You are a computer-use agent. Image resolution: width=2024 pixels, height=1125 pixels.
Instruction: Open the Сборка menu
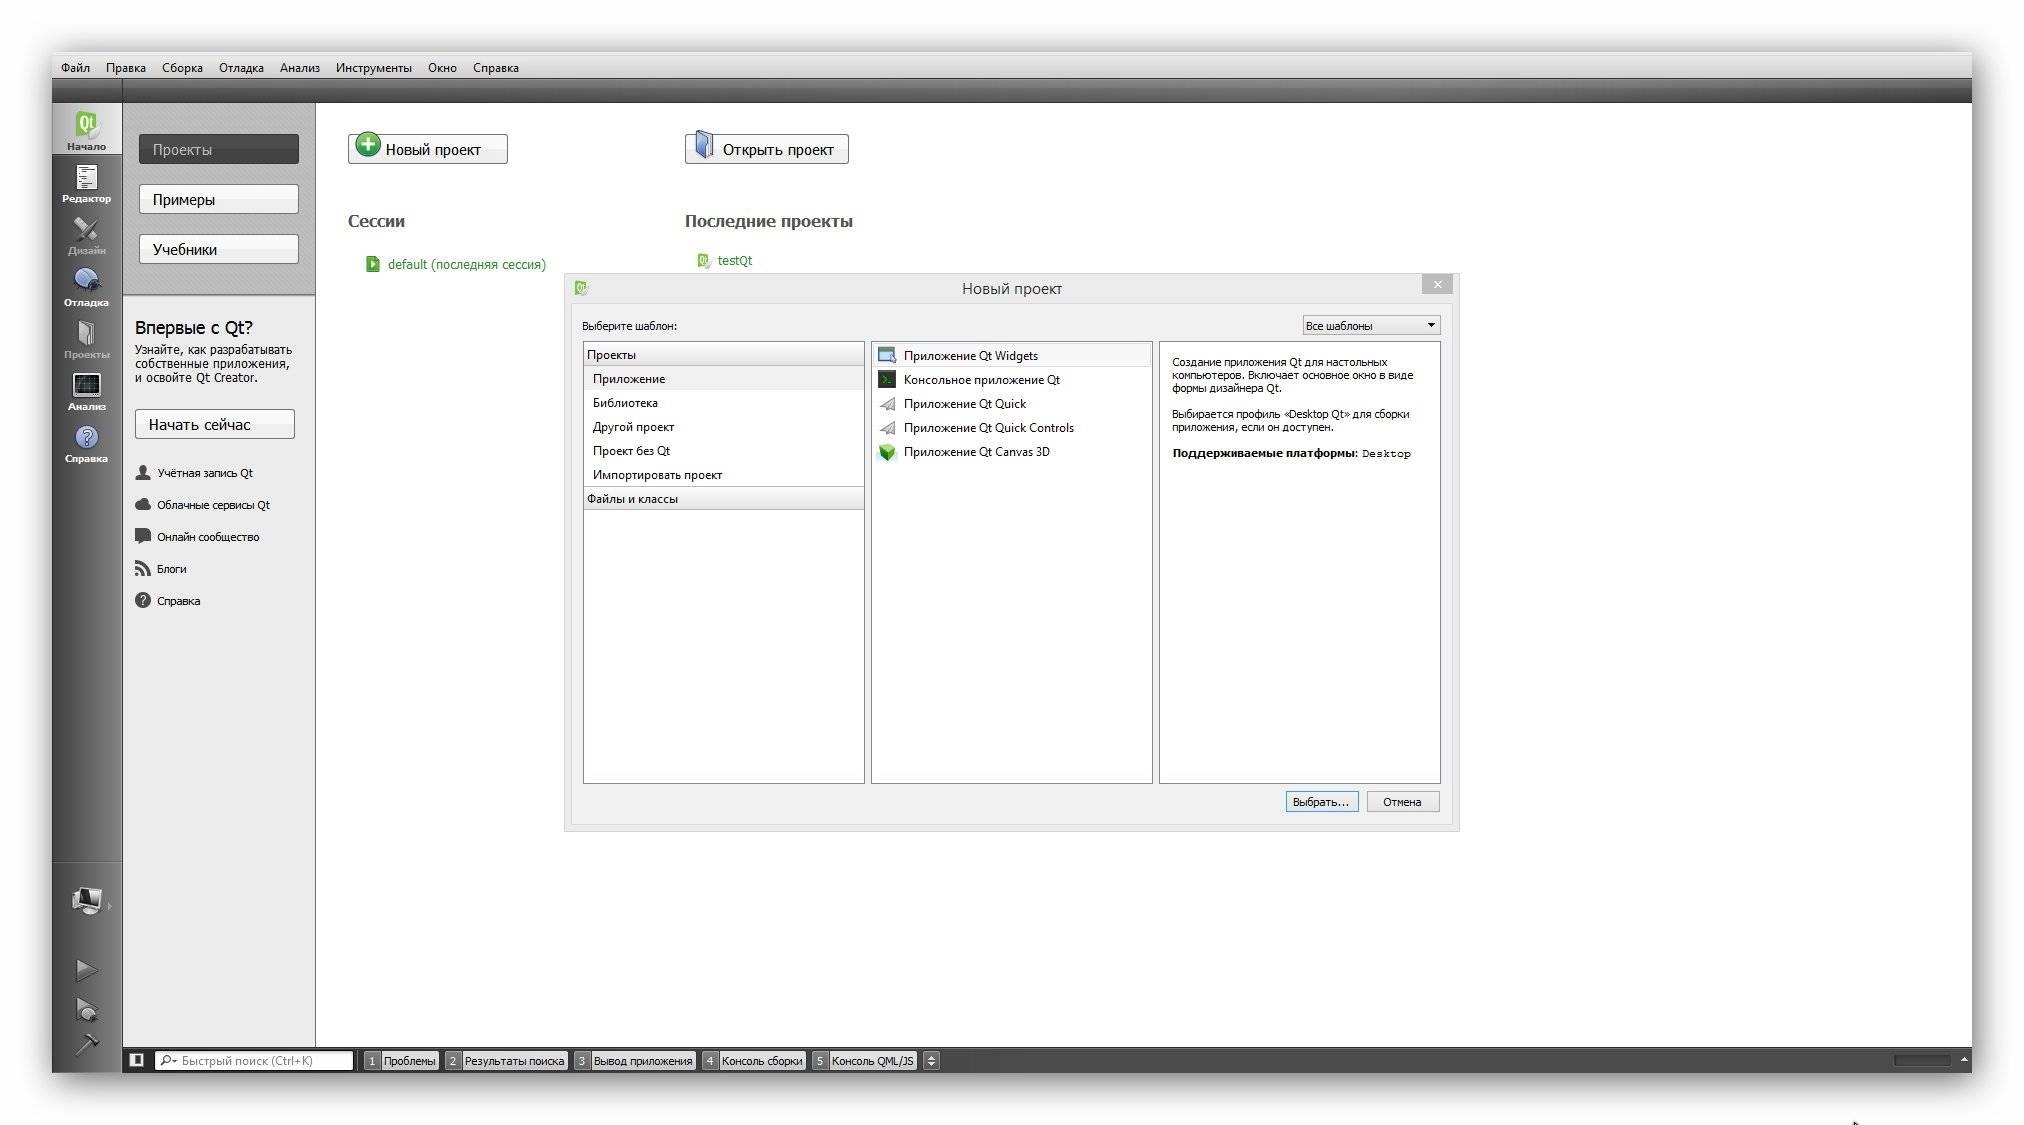tap(182, 68)
